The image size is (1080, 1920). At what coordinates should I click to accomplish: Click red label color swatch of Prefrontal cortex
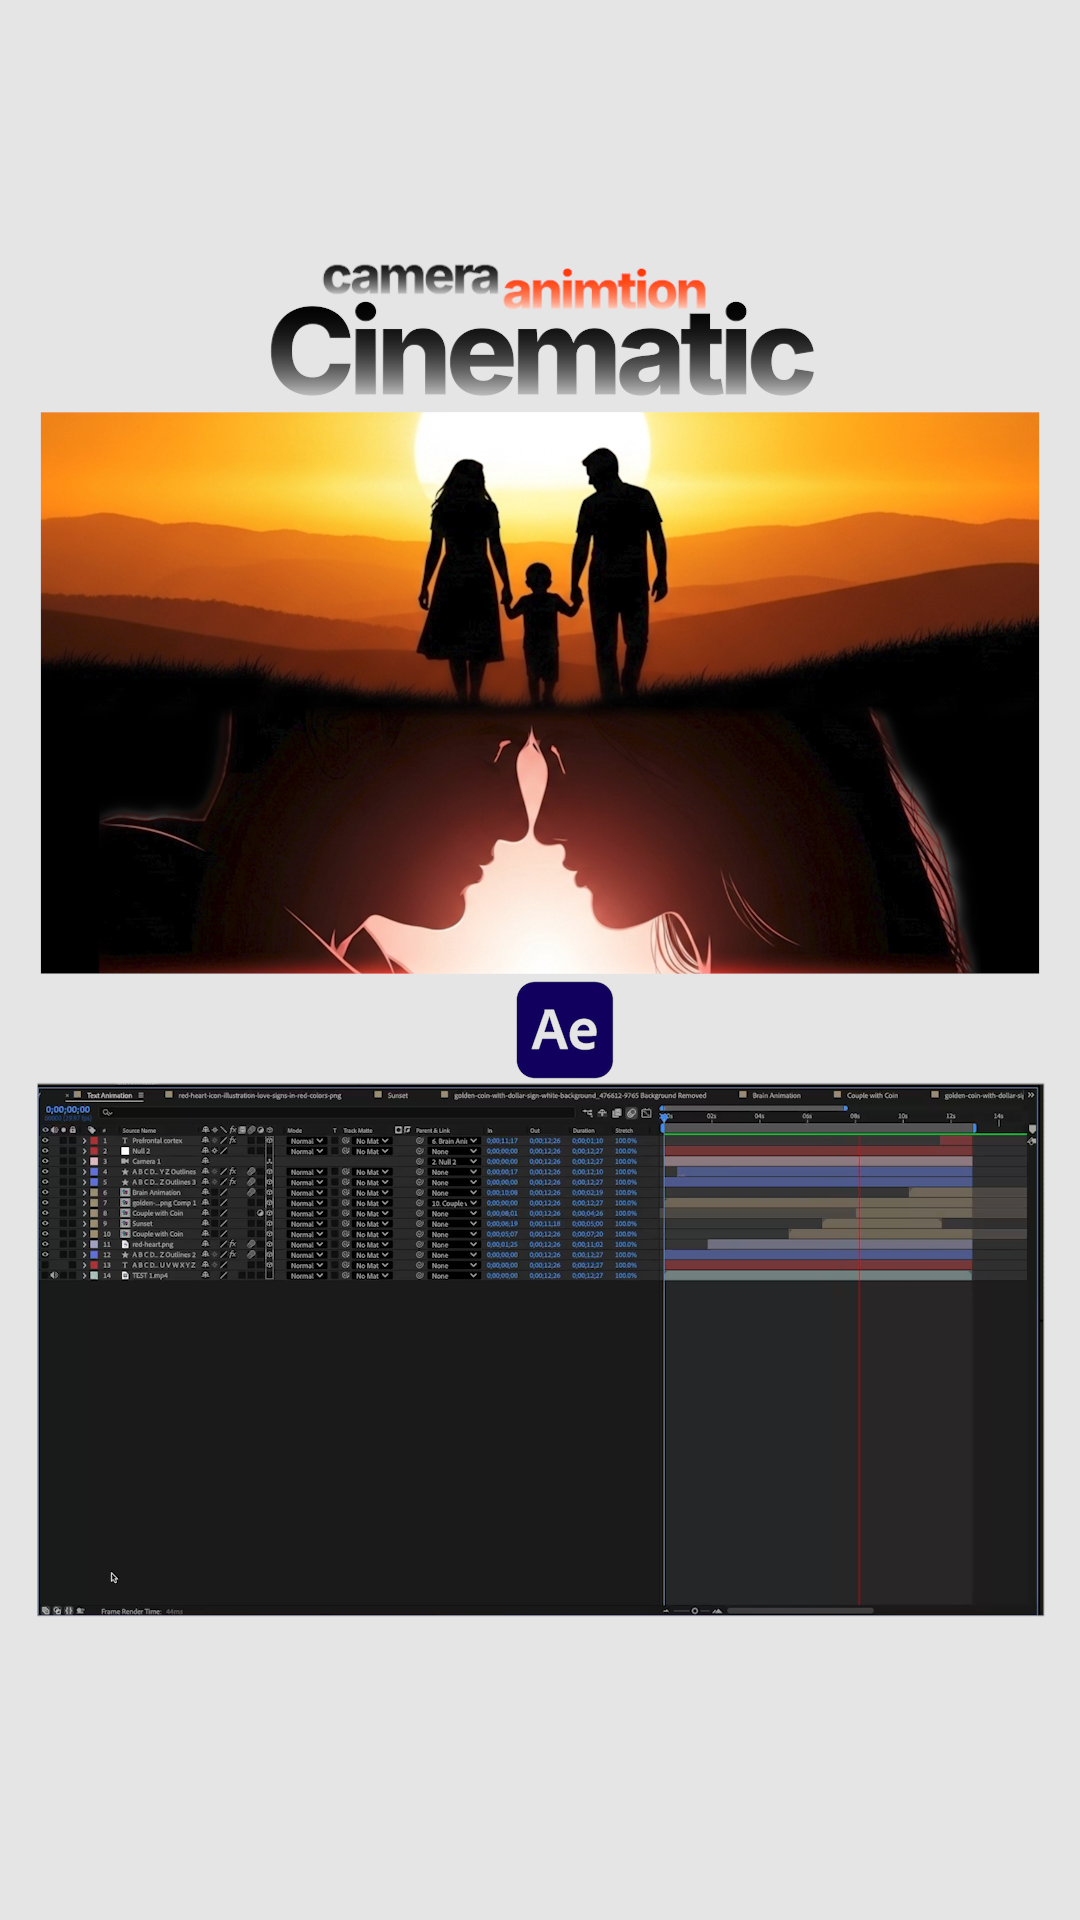tap(94, 1141)
